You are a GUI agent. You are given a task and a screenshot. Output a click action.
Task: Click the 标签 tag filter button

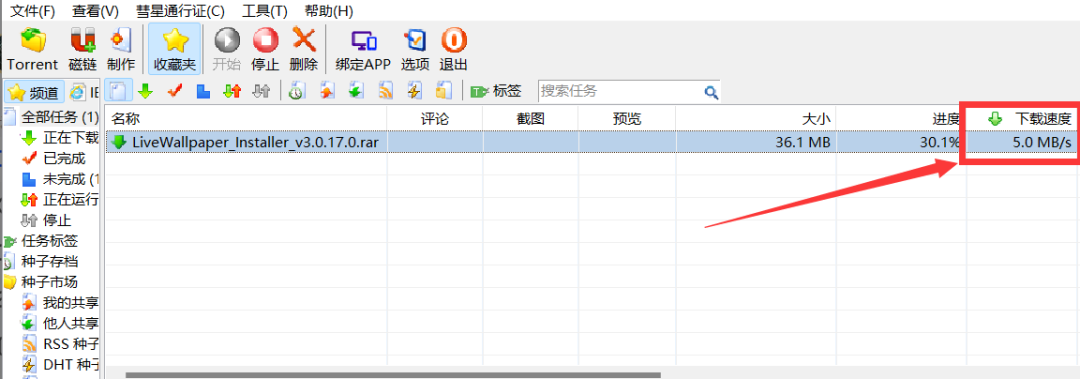click(495, 91)
